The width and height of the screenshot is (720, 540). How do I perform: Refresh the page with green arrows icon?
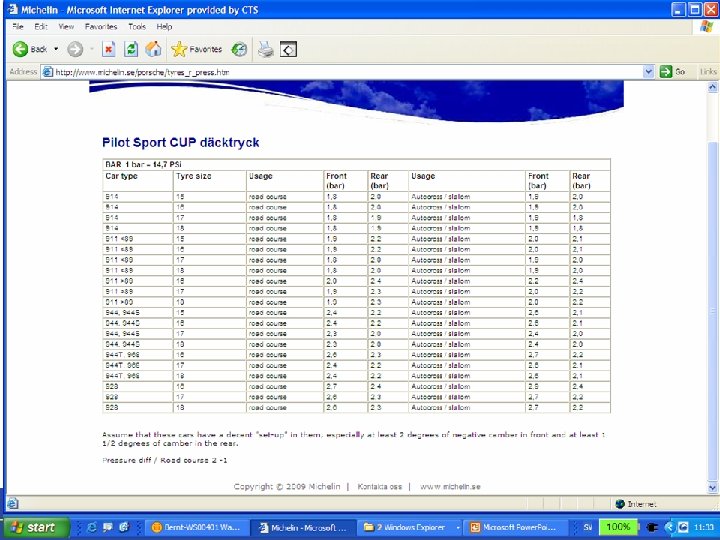(131, 49)
